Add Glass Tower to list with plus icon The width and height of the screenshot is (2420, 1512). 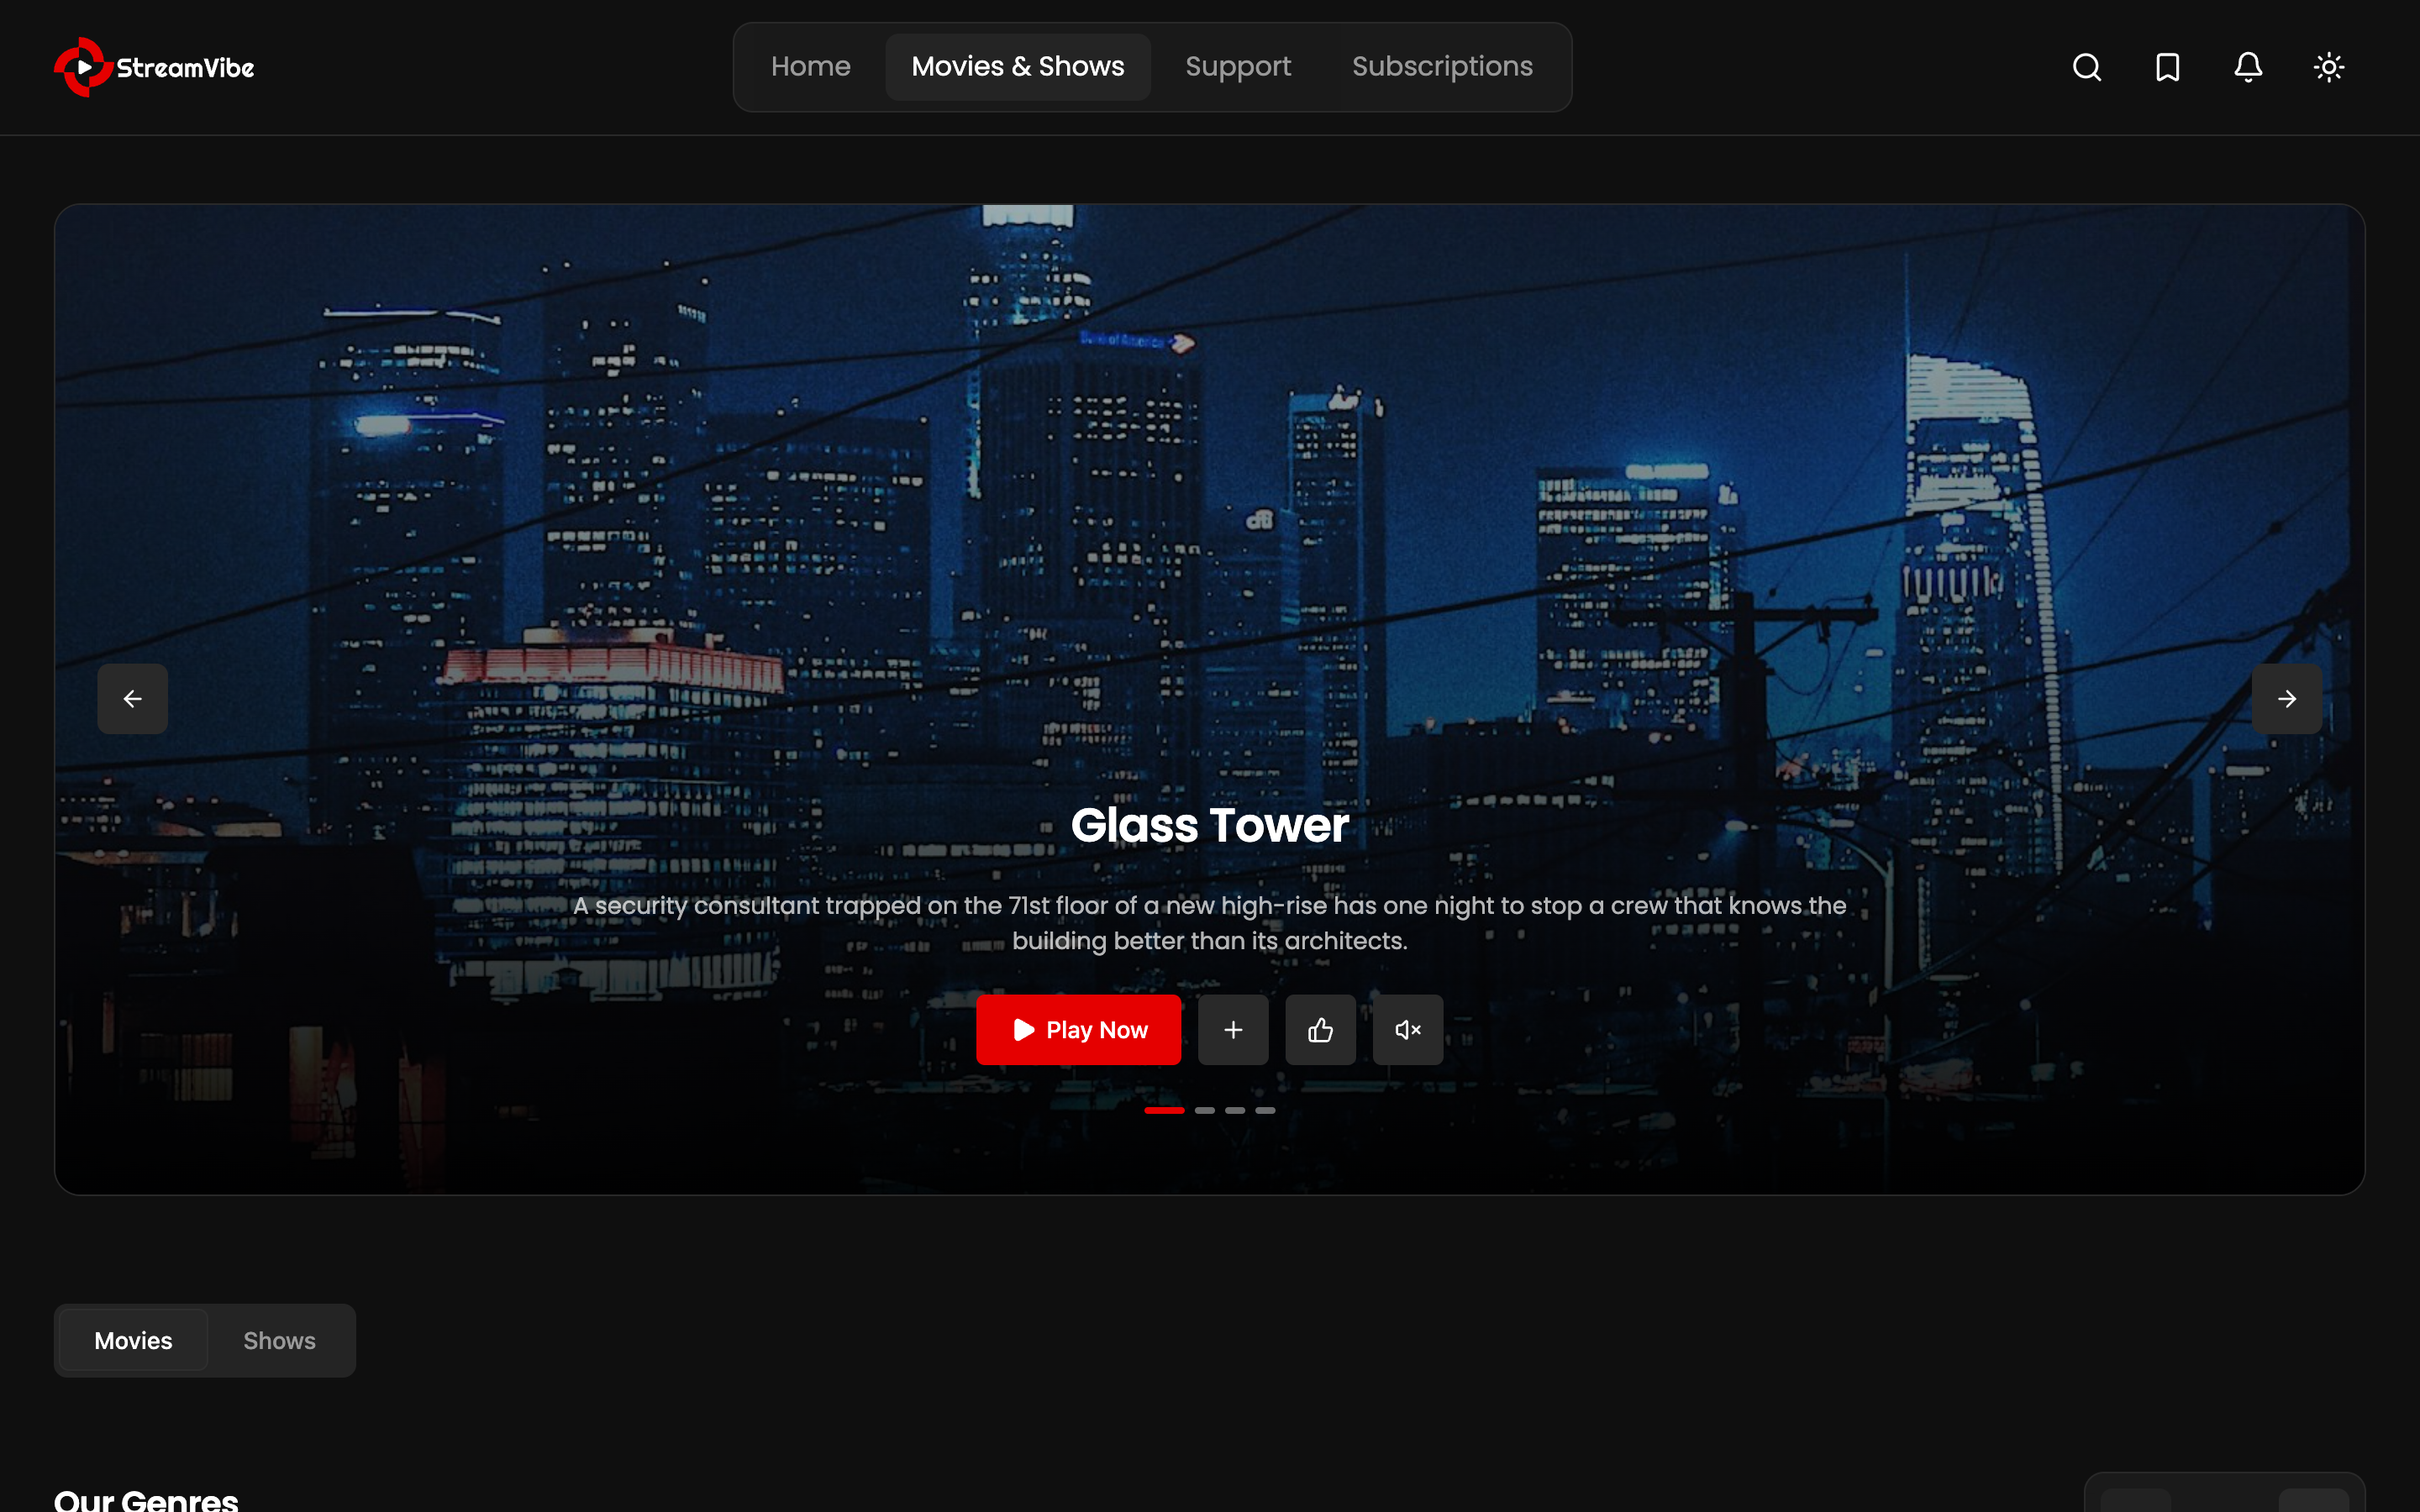(x=1233, y=1030)
